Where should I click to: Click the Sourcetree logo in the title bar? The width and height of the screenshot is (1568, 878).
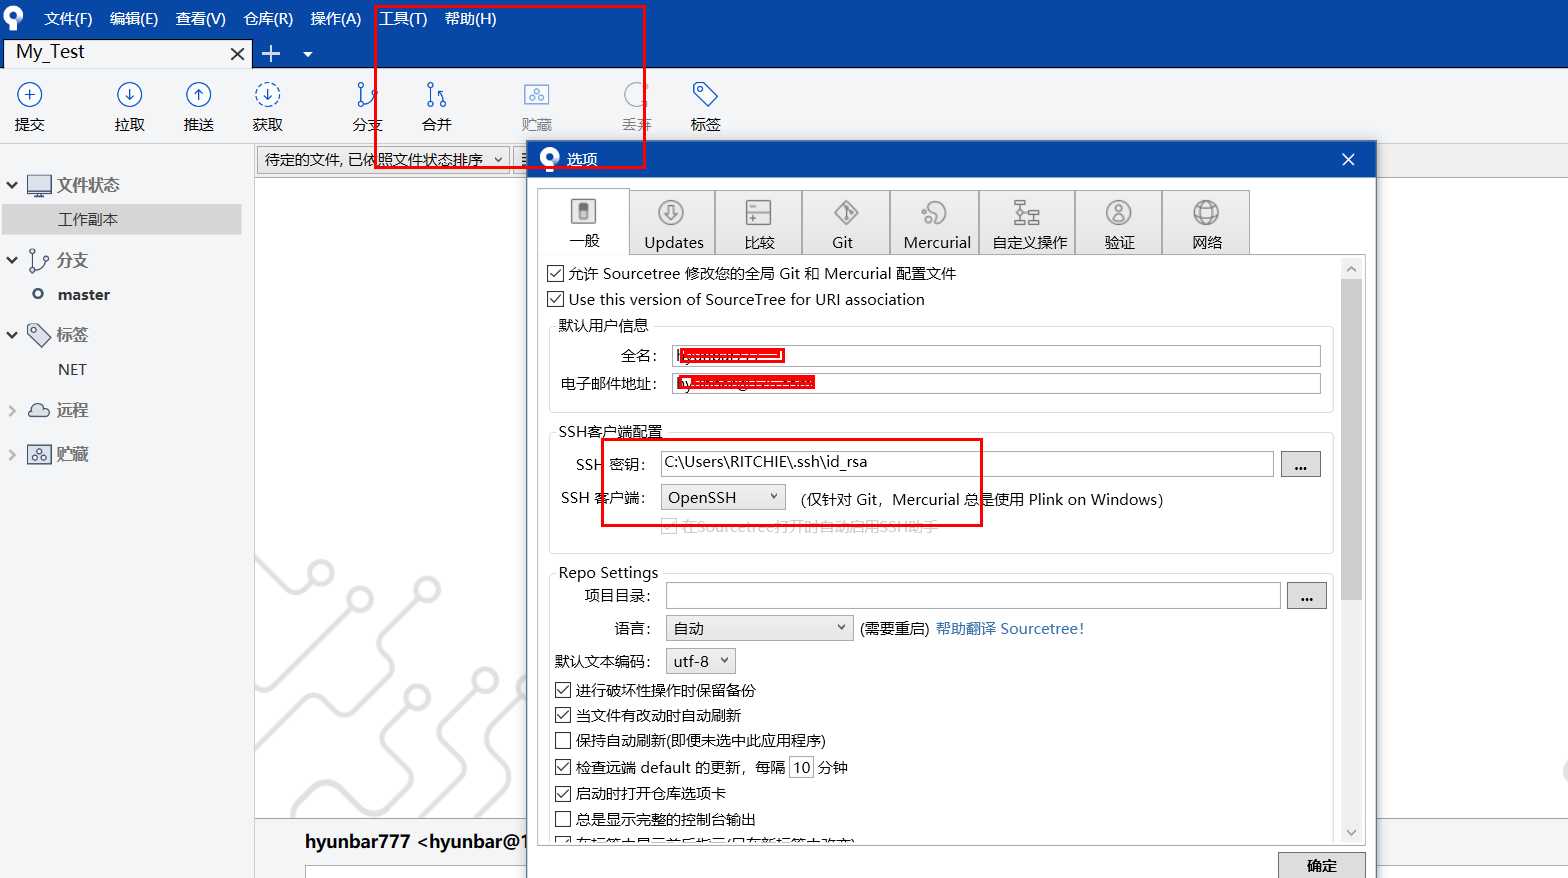click(13, 18)
